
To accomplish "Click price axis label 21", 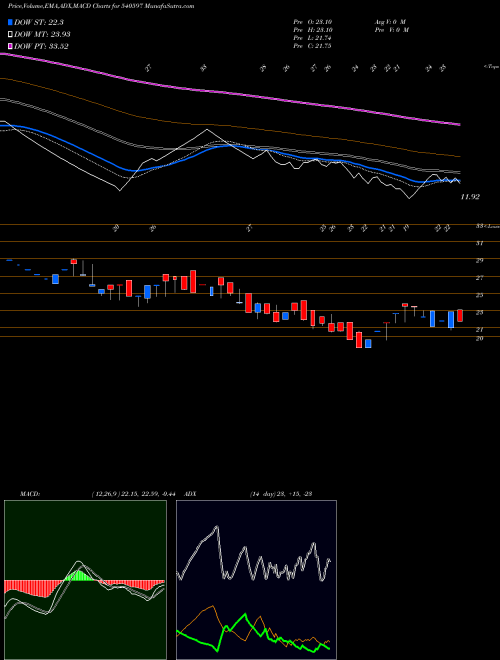I will tap(479, 330).
